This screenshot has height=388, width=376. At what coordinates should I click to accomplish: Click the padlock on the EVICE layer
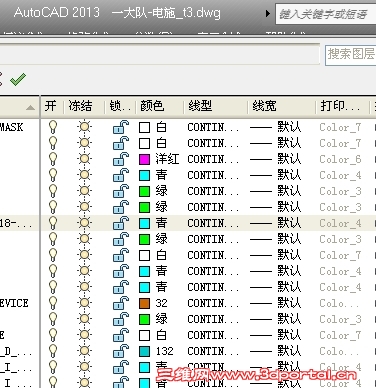point(121,303)
